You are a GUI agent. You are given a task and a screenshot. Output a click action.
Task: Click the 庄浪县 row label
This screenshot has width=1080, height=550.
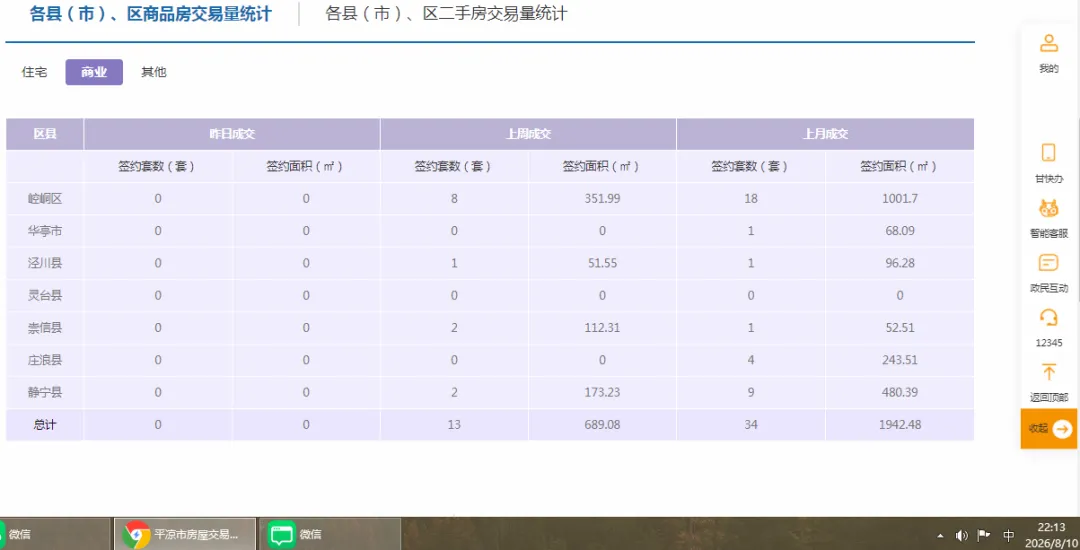point(45,360)
